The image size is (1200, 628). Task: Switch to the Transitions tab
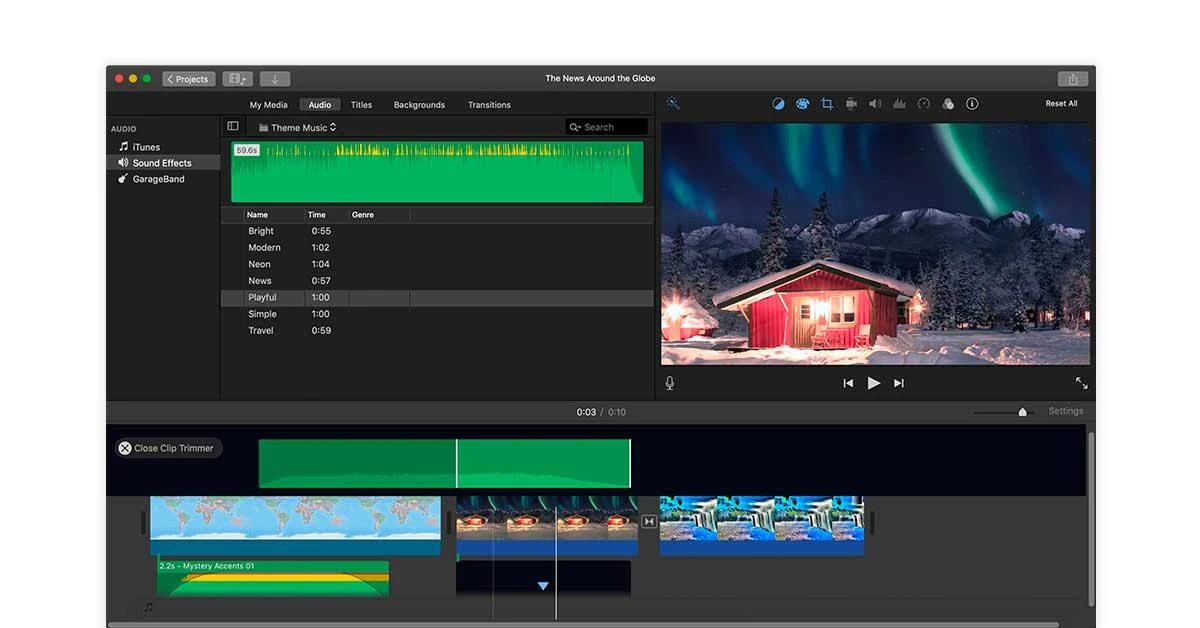point(489,105)
